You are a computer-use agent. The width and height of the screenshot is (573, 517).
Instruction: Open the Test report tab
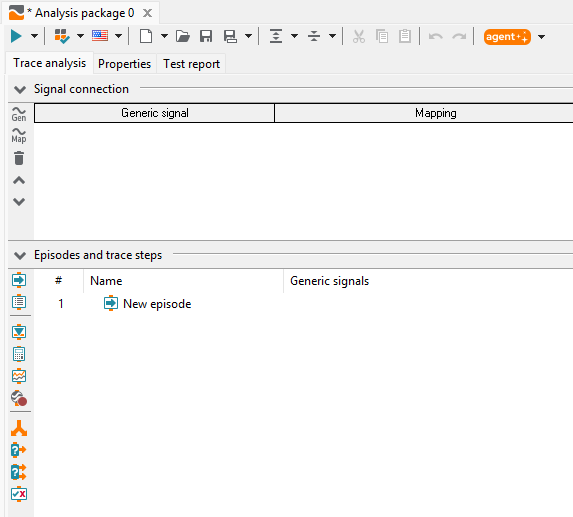191,64
